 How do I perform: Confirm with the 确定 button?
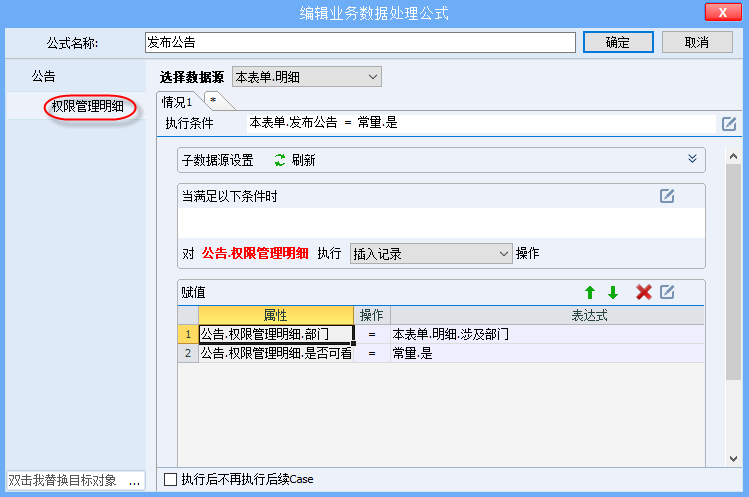click(618, 43)
